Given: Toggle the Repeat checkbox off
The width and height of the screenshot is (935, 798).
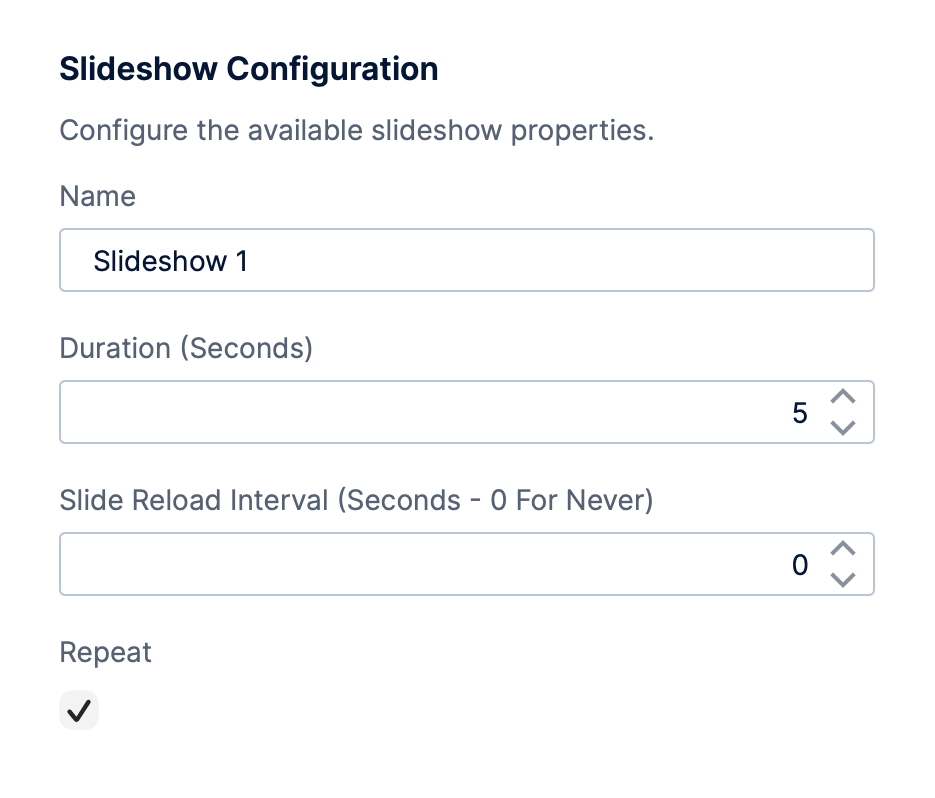Looking at the screenshot, I should 79,710.
